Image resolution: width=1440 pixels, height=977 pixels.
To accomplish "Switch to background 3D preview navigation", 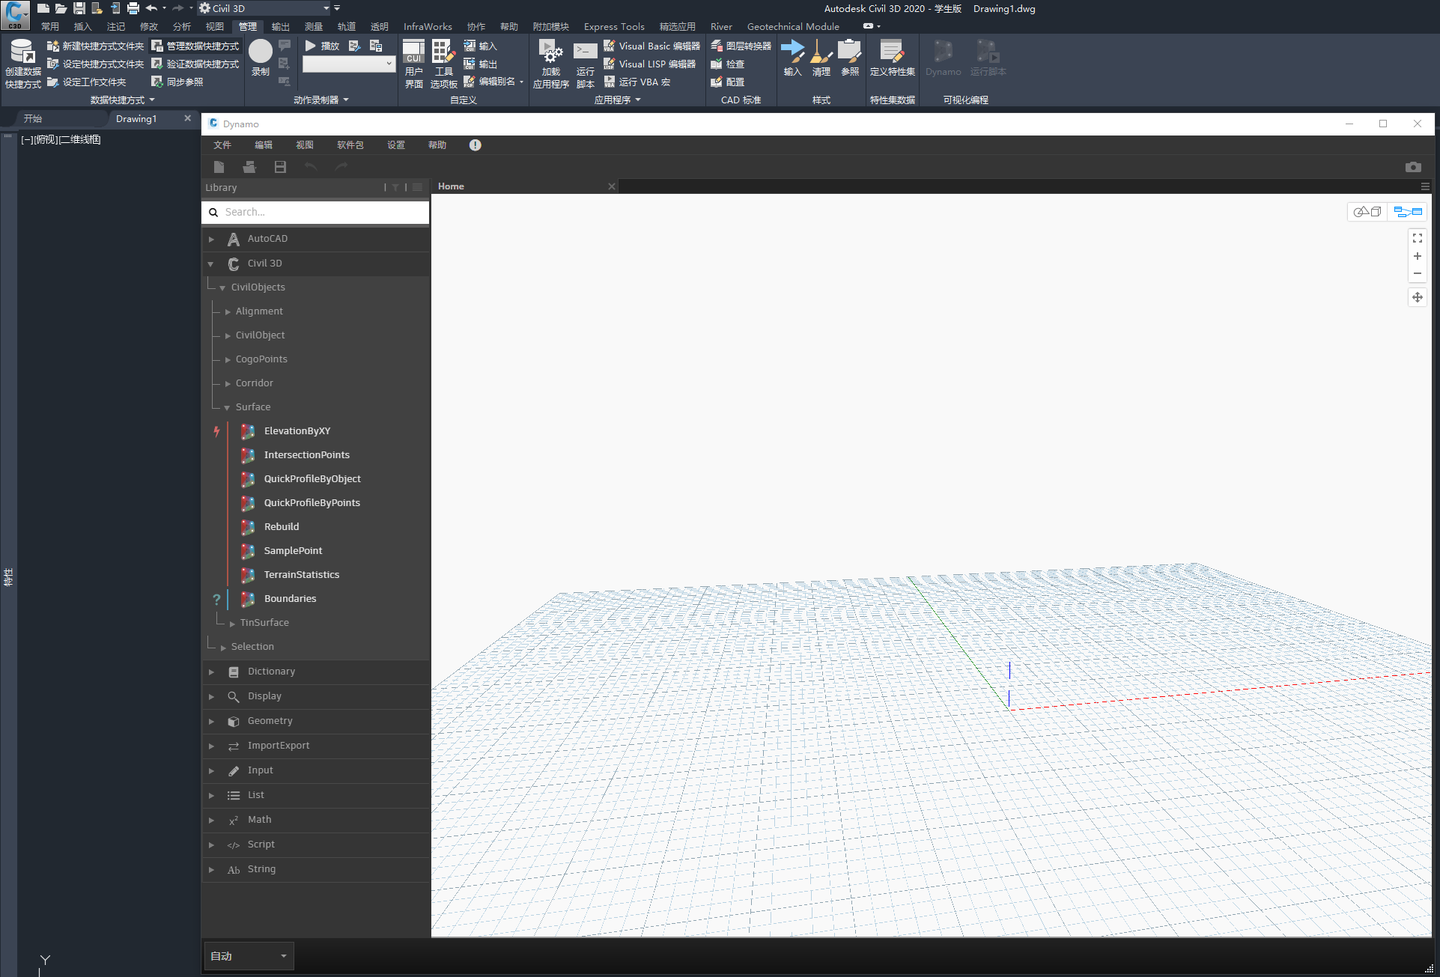I will click(1367, 211).
